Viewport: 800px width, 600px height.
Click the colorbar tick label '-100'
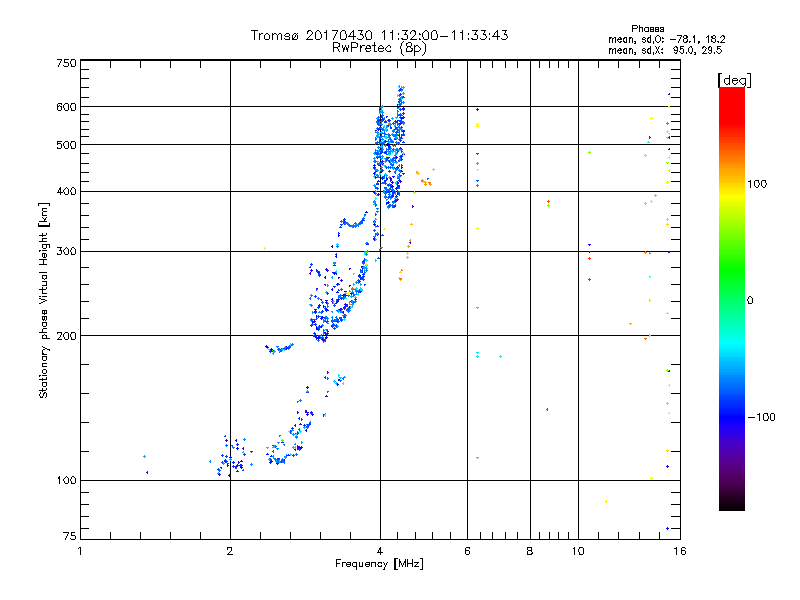(761, 417)
